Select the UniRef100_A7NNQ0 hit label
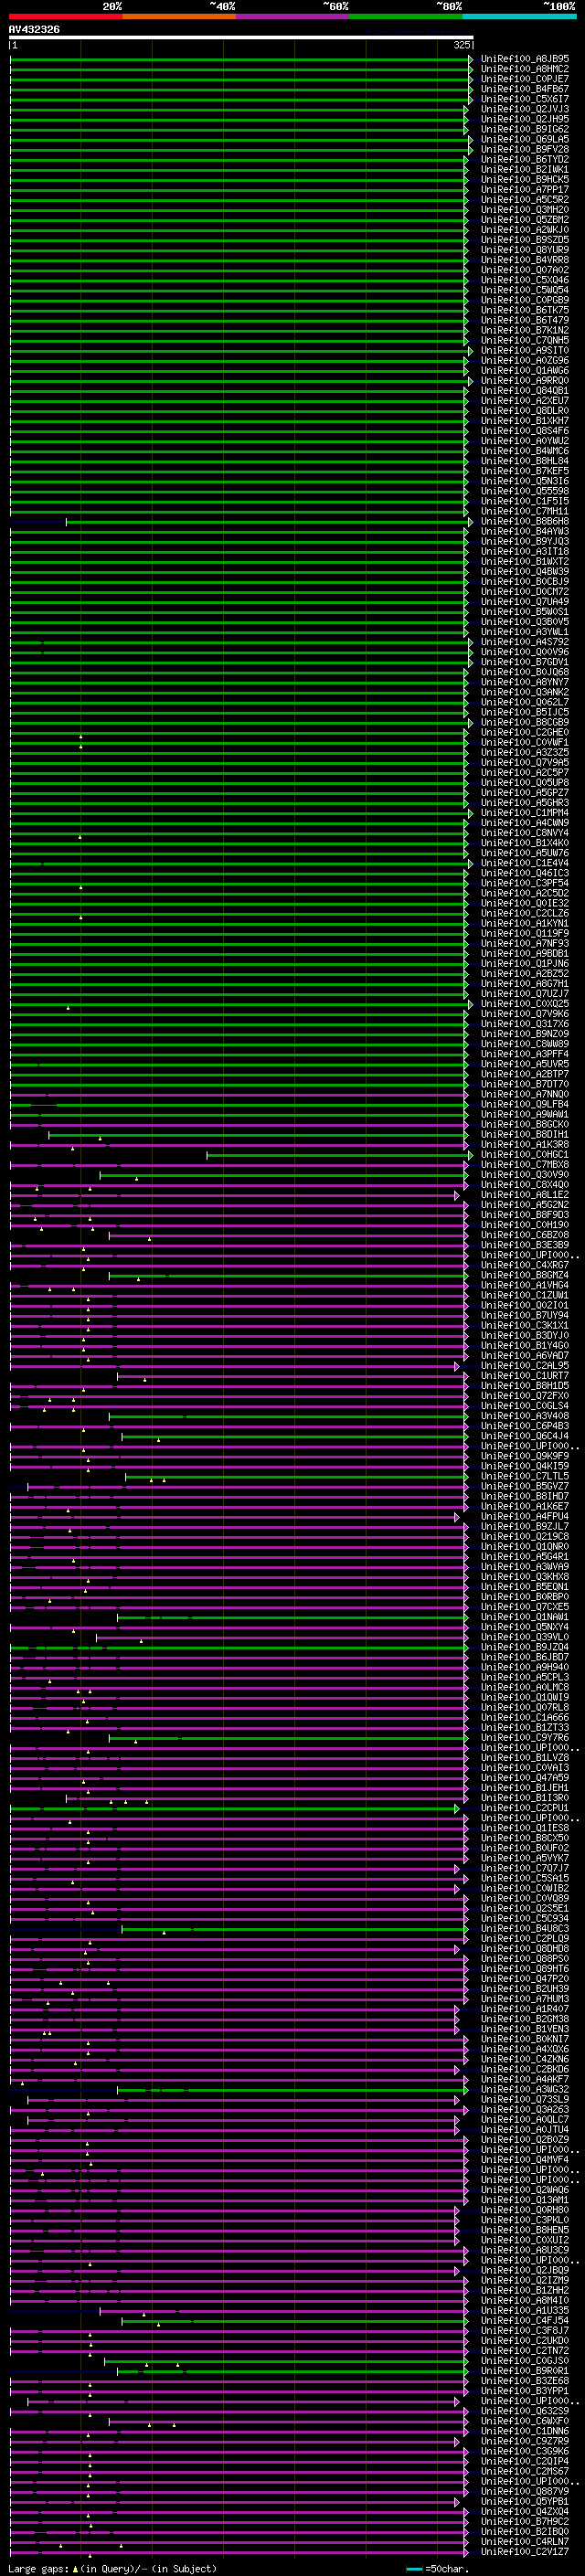585x2576 pixels. tap(525, 1094)
